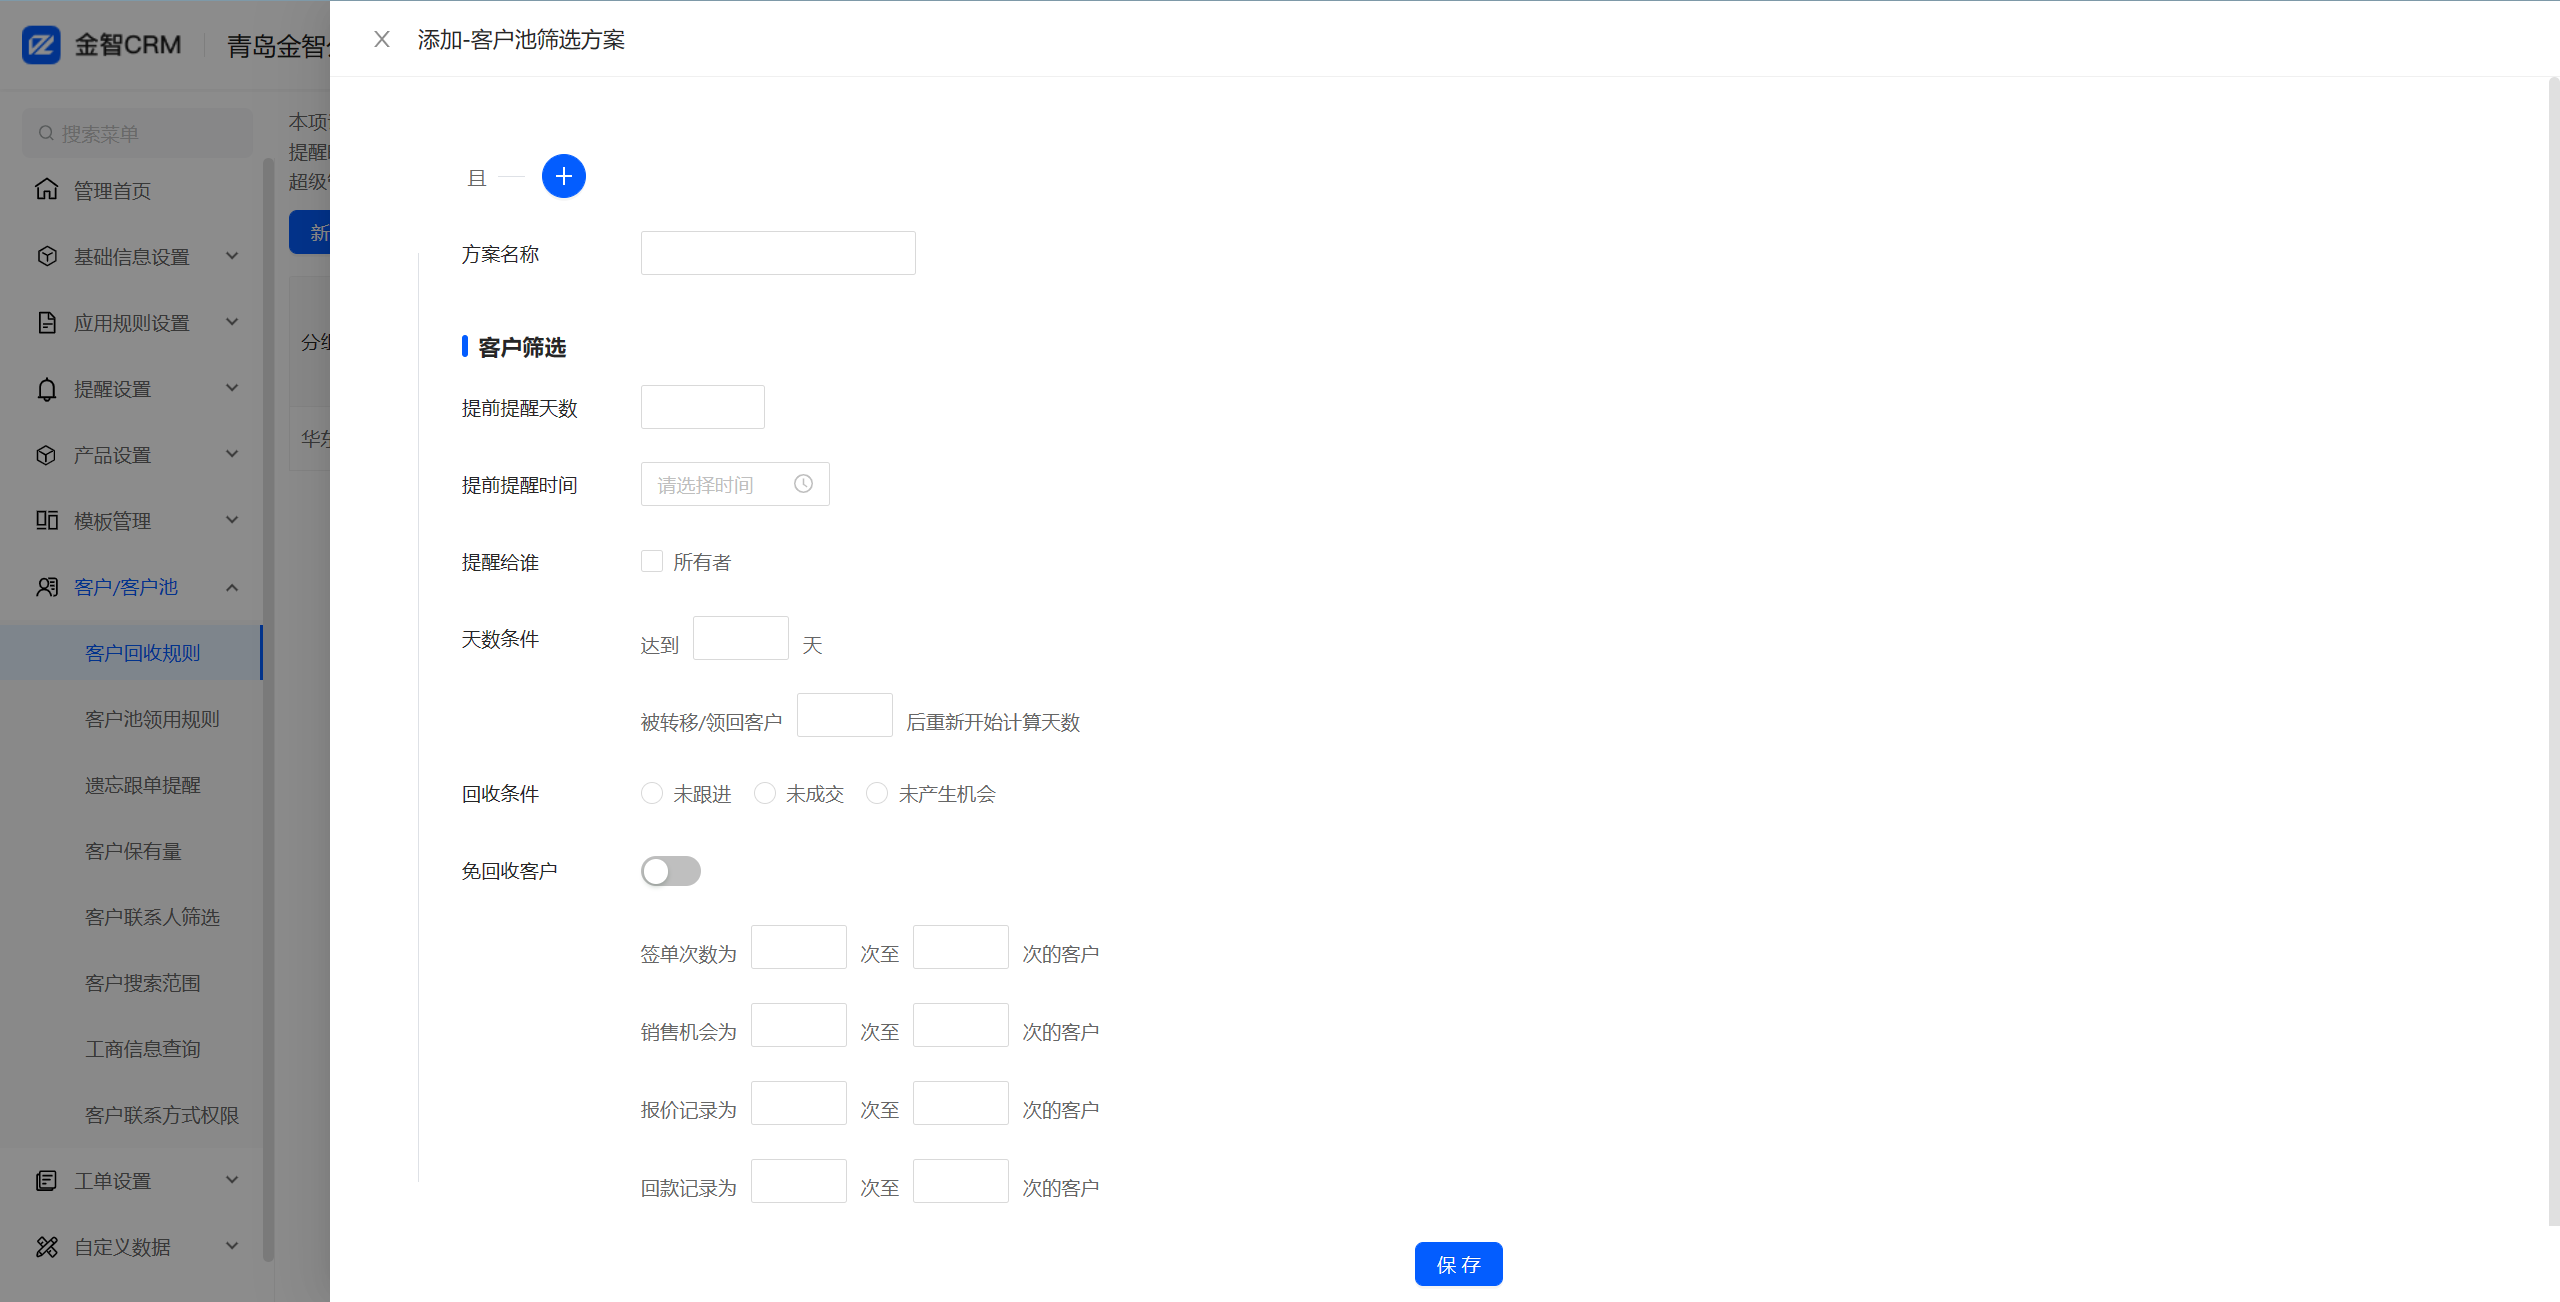Image resolution: width=2560 pixels, height=1302 pixels.
Task: Click the 自定义数据 tools icon
Action: (47, 1246)
